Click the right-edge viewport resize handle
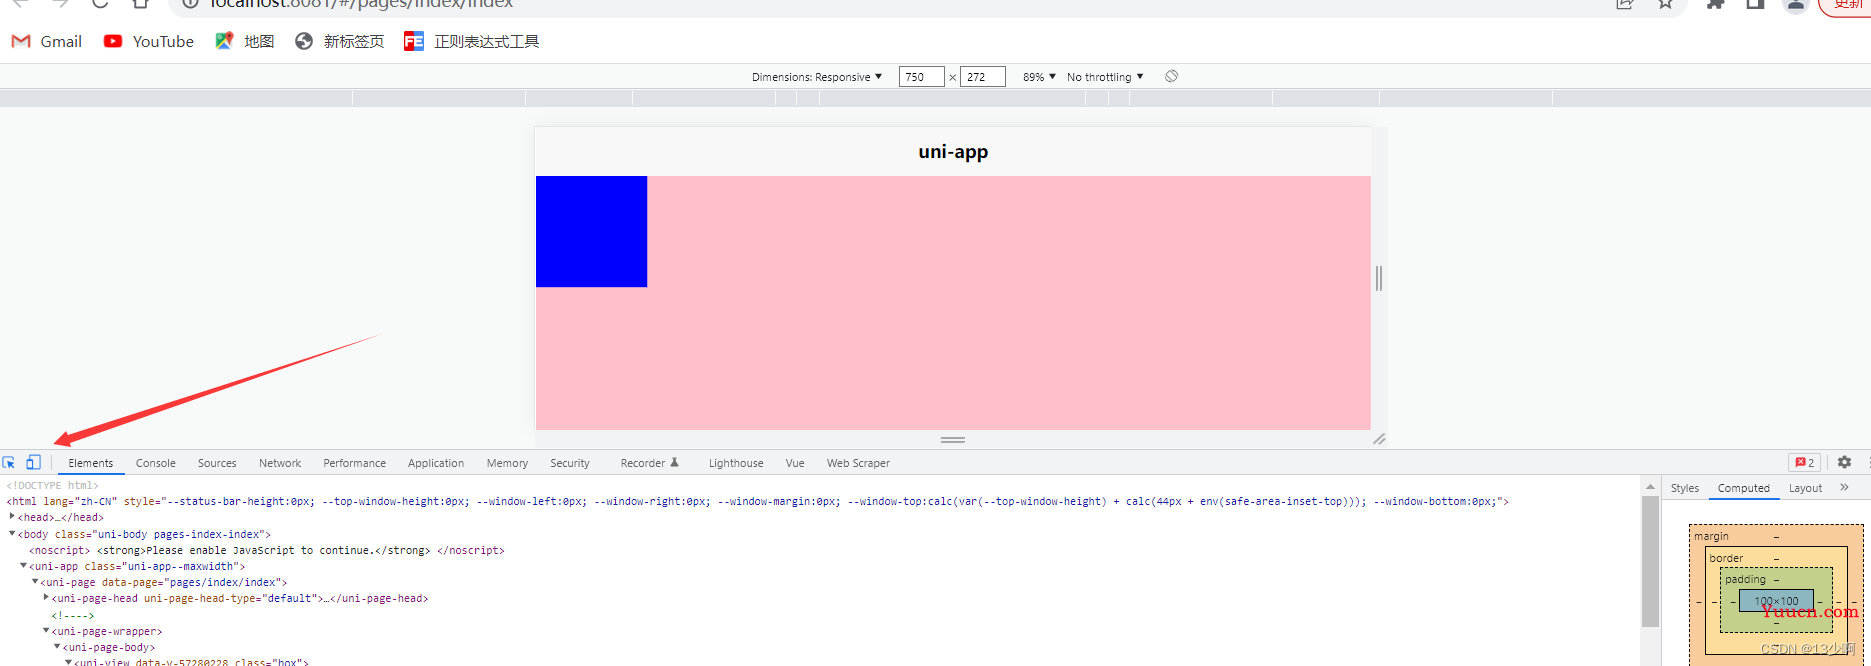1871x666 pixels. [x=1379, y=278]
